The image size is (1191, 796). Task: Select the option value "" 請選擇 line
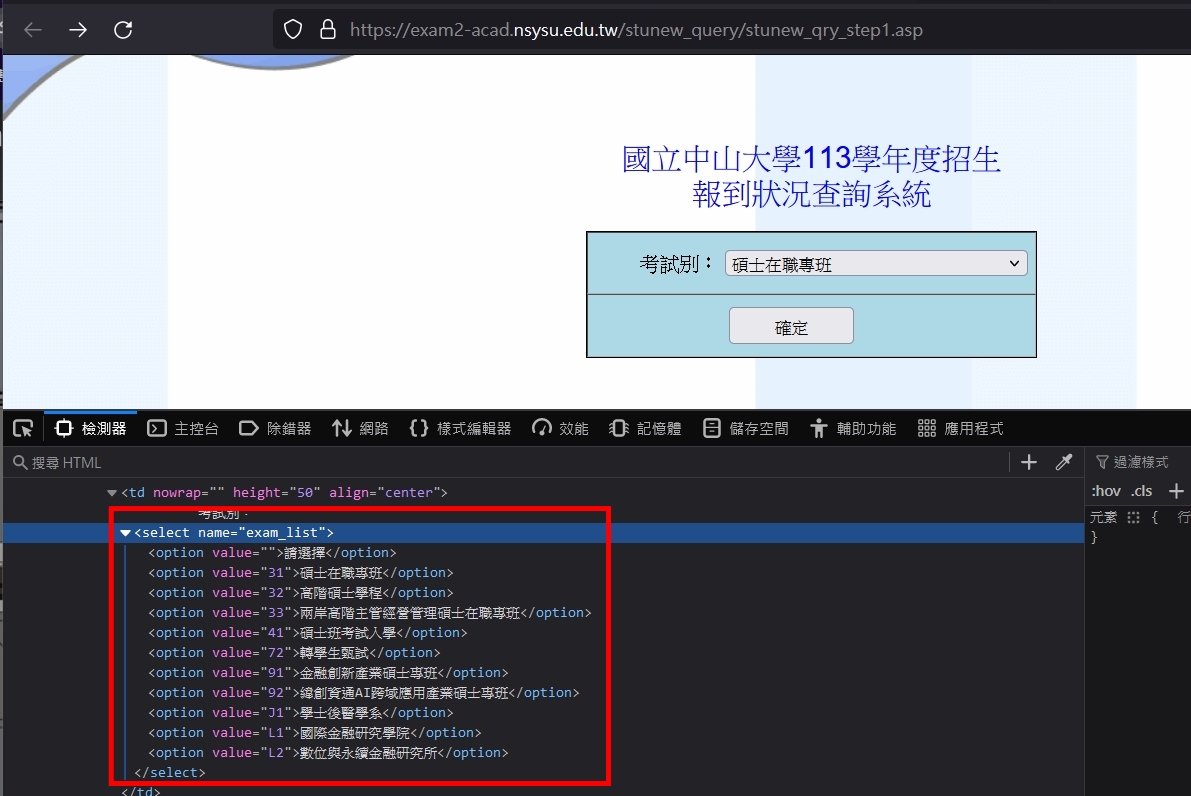tap(272, 553)
